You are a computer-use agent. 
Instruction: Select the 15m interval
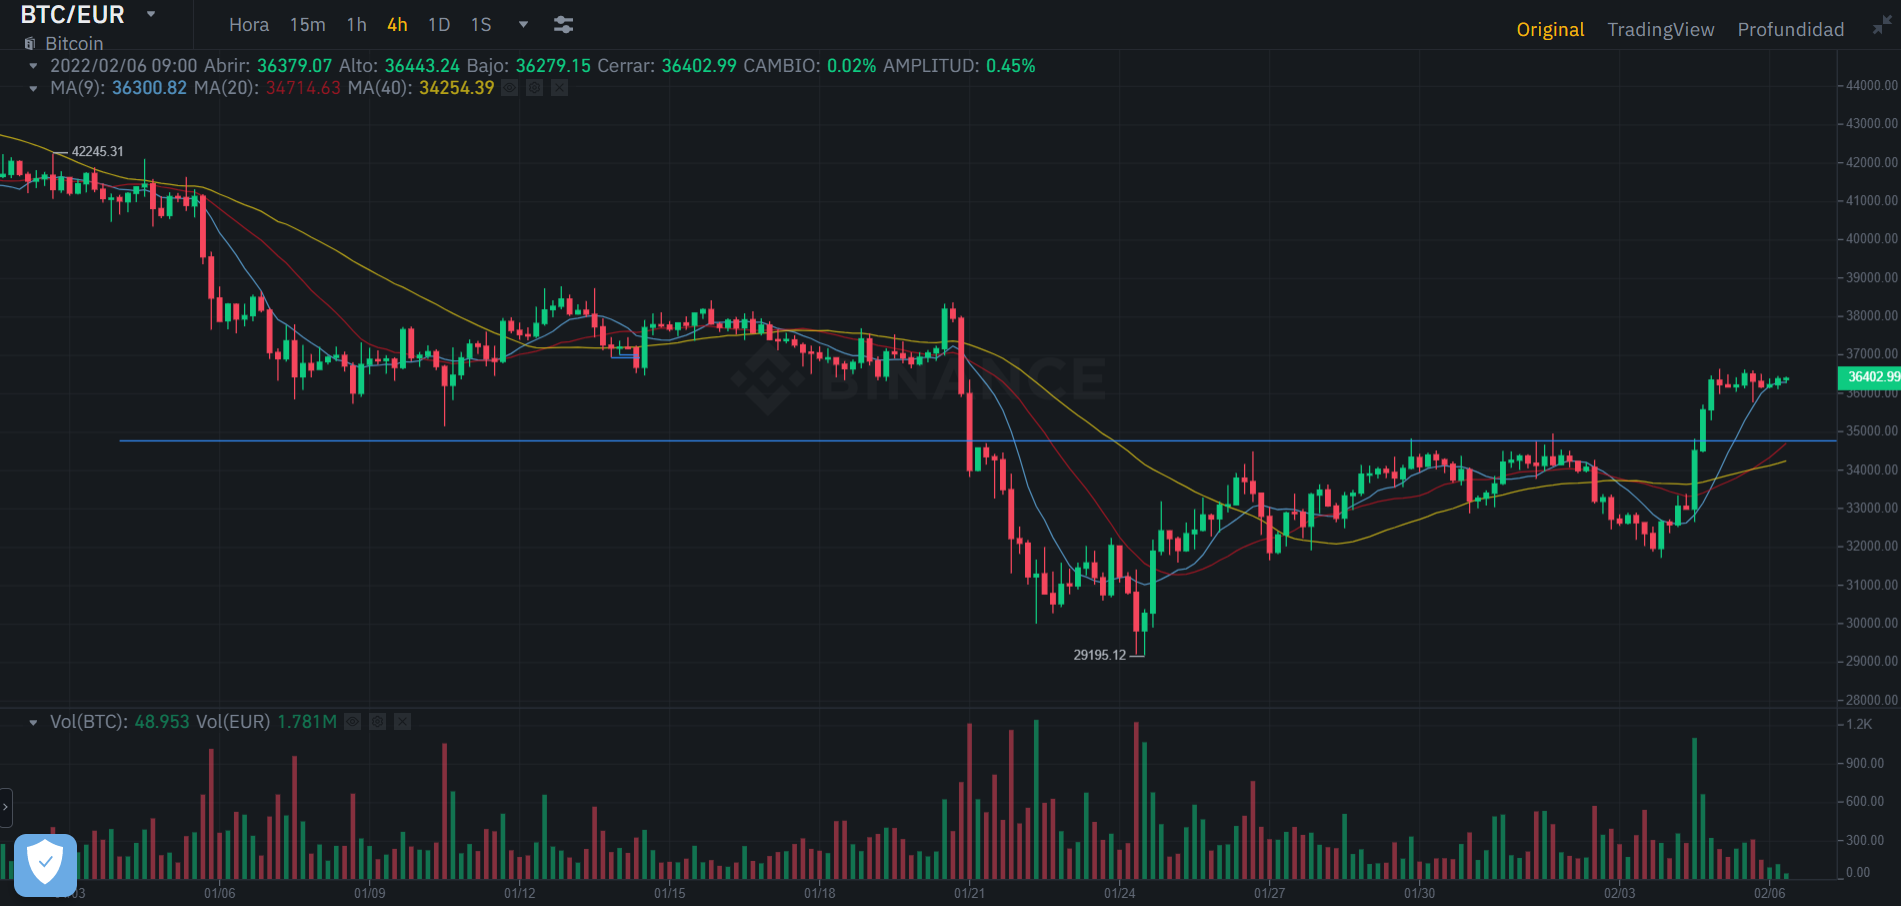[x=307, y=25]
